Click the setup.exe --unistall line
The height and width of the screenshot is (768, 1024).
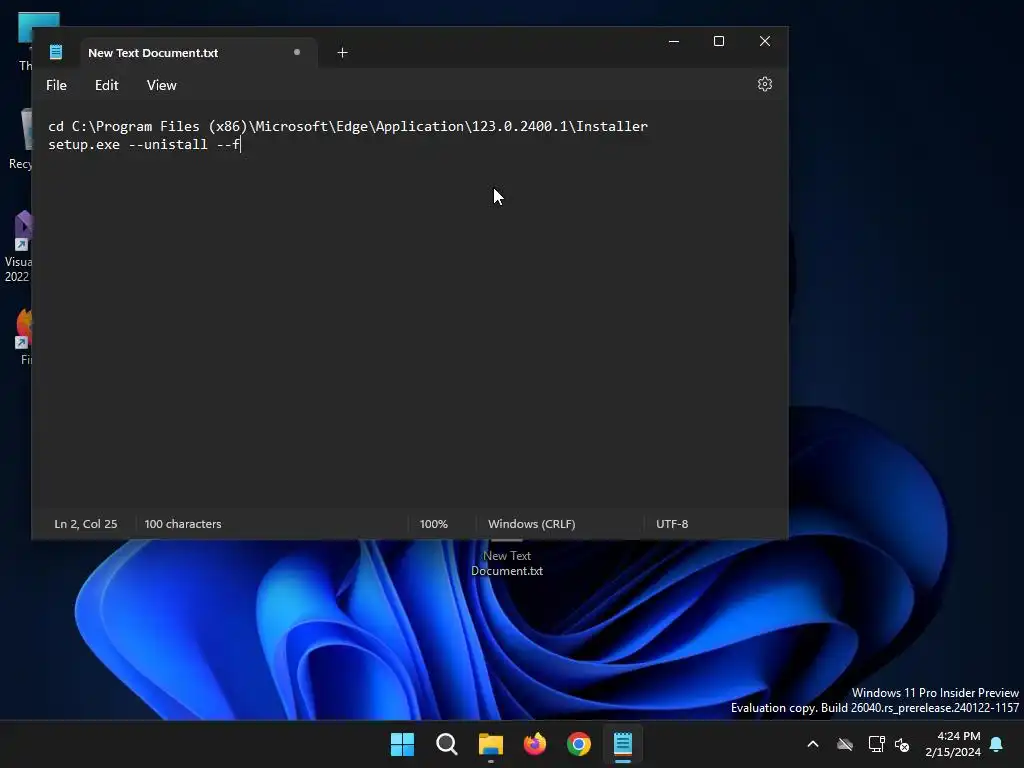pyautogui.click(x=144, y=144)
